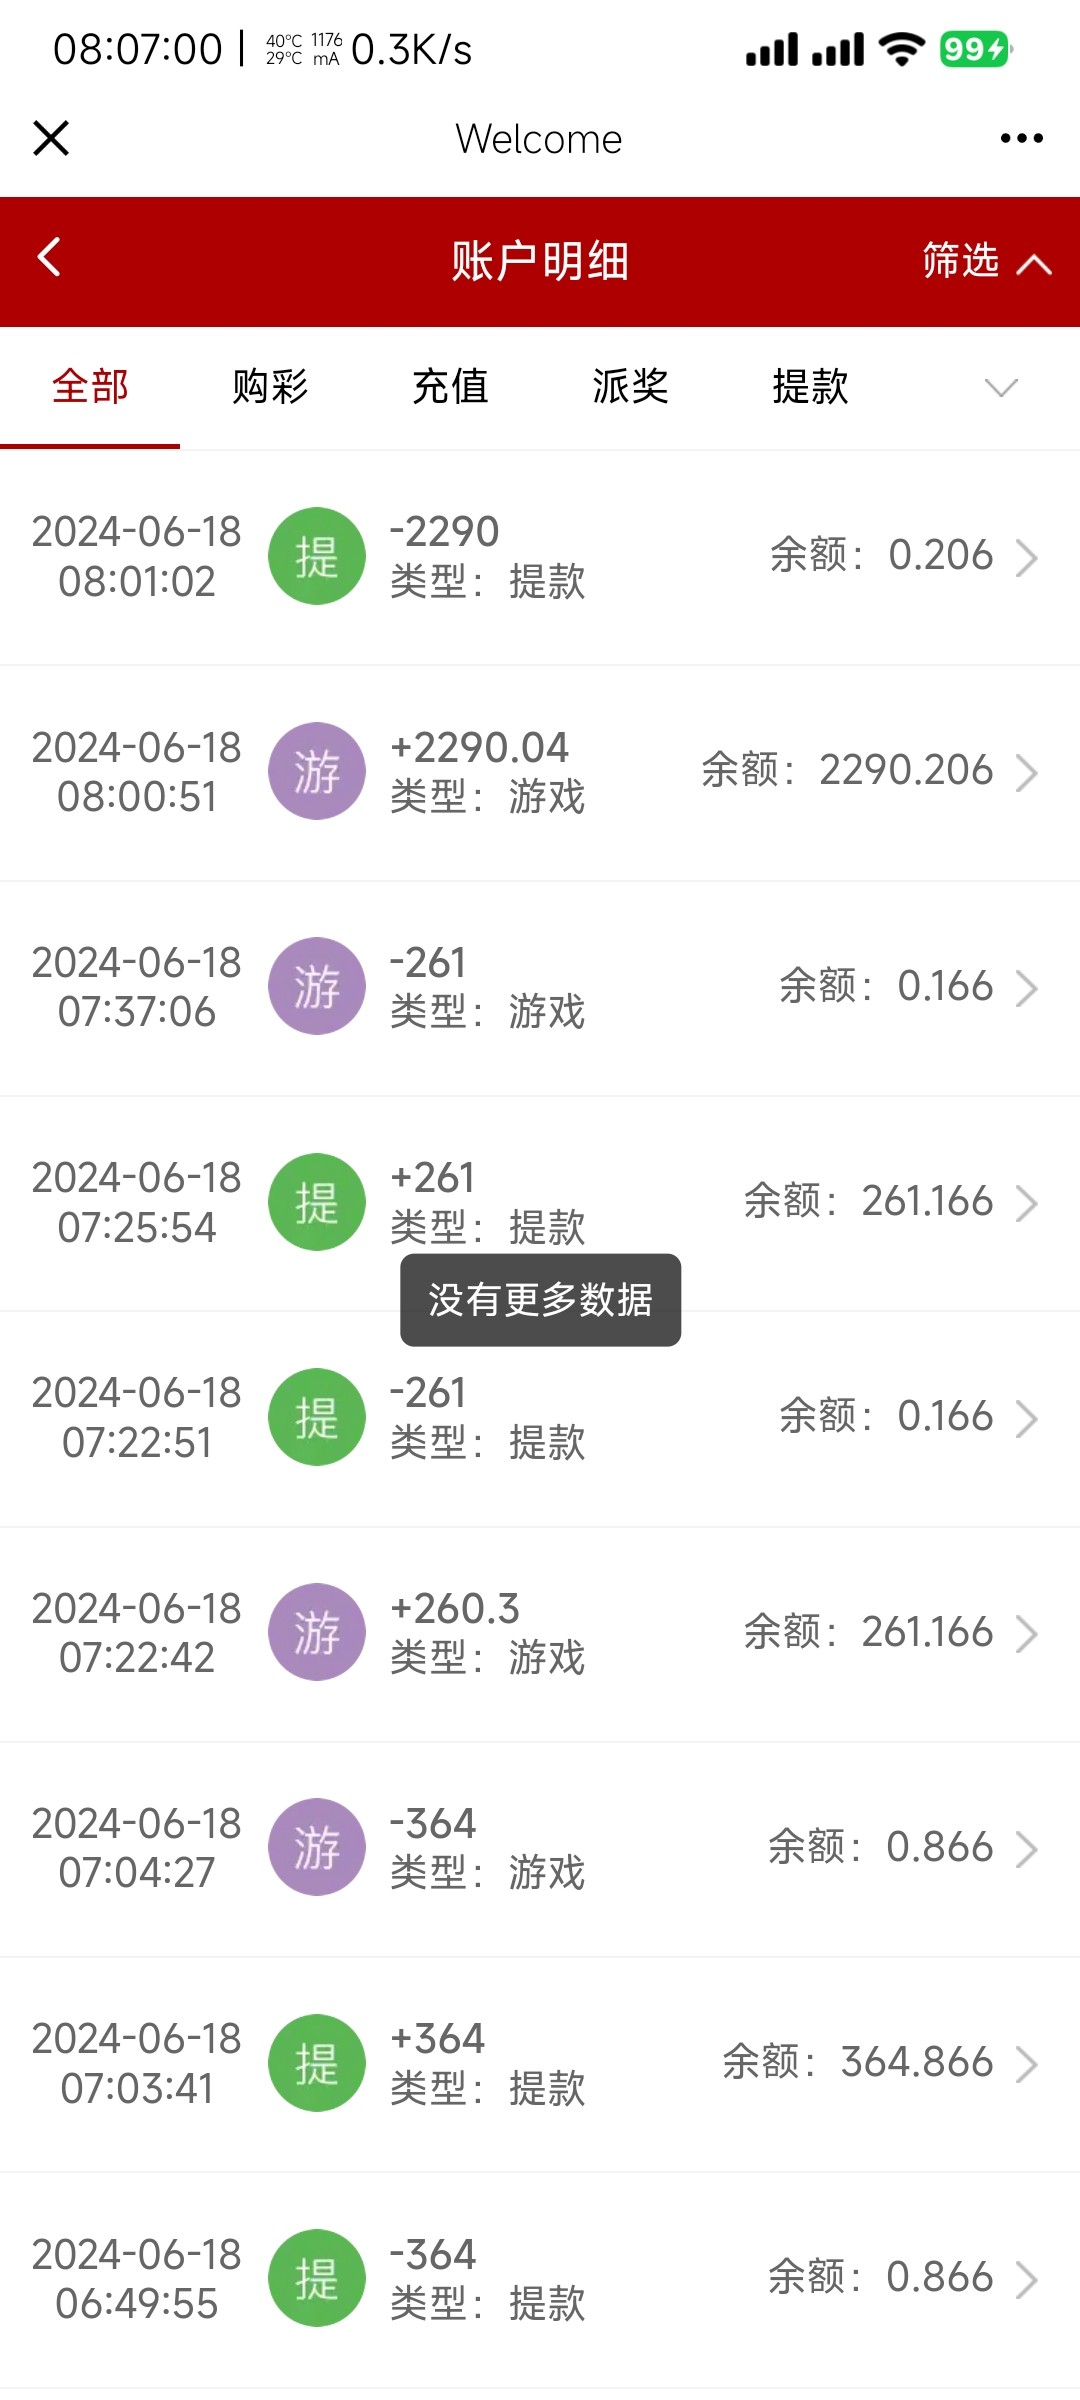
Task: Open details arrow for balance 2290.206
Action: pyautogui.click(x=1027, y=772)
